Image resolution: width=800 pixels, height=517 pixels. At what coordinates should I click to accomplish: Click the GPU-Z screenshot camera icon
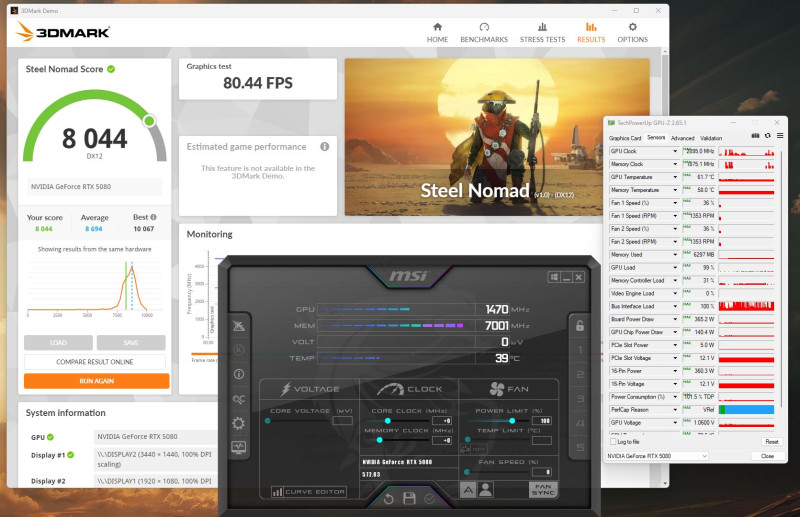(x=755, y=136)
